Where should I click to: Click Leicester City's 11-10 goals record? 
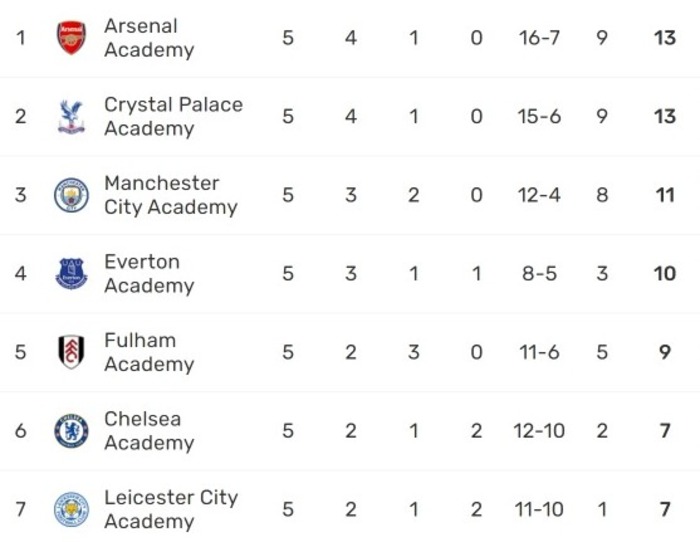539,509
